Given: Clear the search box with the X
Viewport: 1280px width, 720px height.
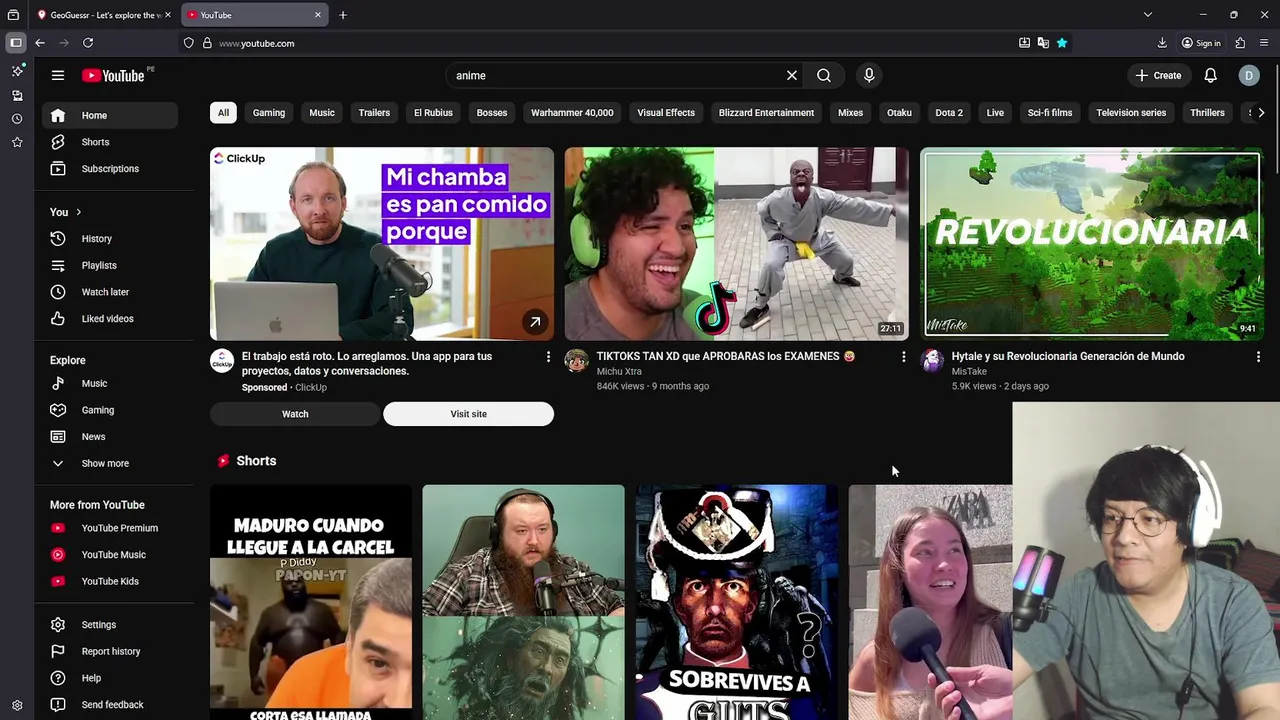Looking at the screenshot, I should pos(792,75).
